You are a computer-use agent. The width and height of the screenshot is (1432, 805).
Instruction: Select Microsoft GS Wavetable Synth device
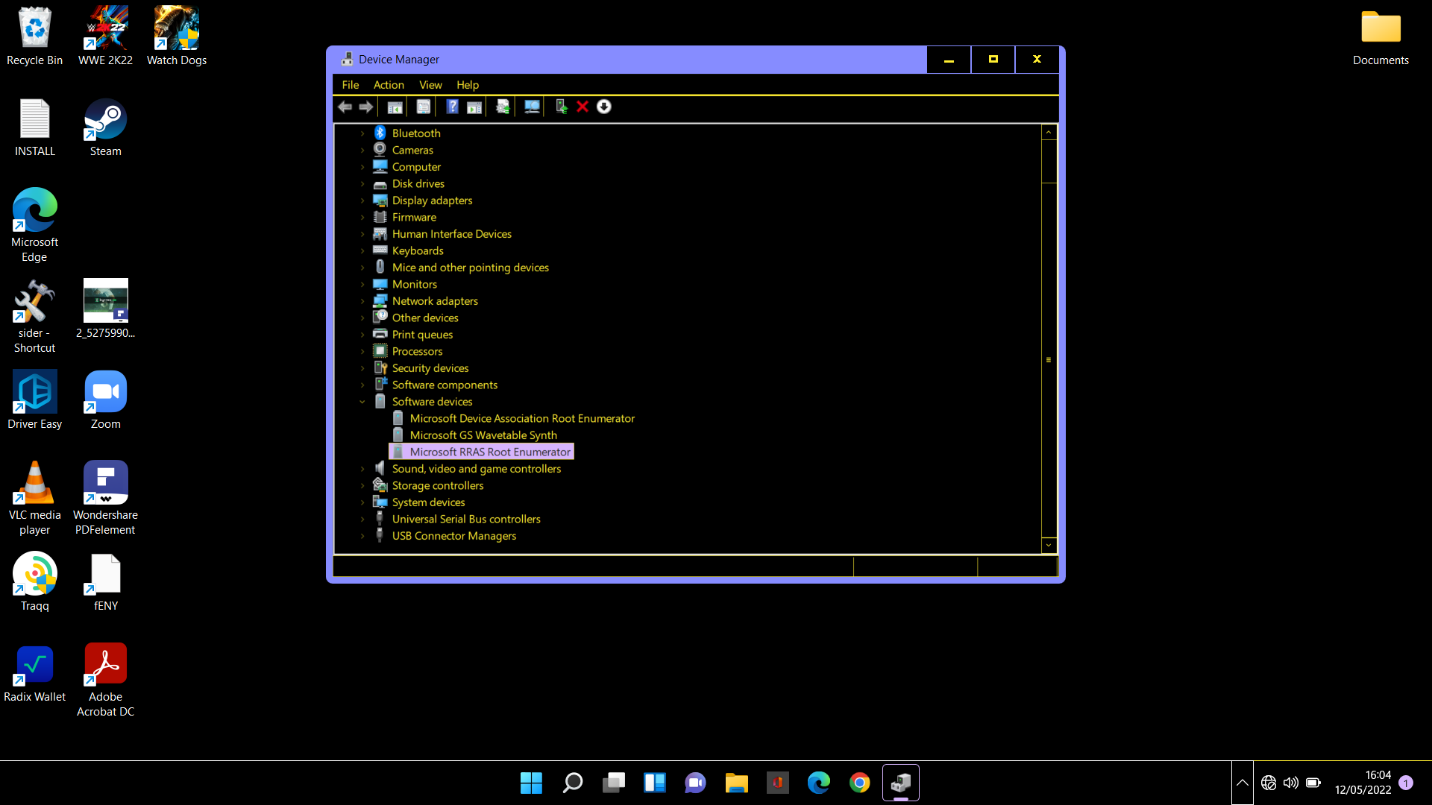(x=483, y=435)
